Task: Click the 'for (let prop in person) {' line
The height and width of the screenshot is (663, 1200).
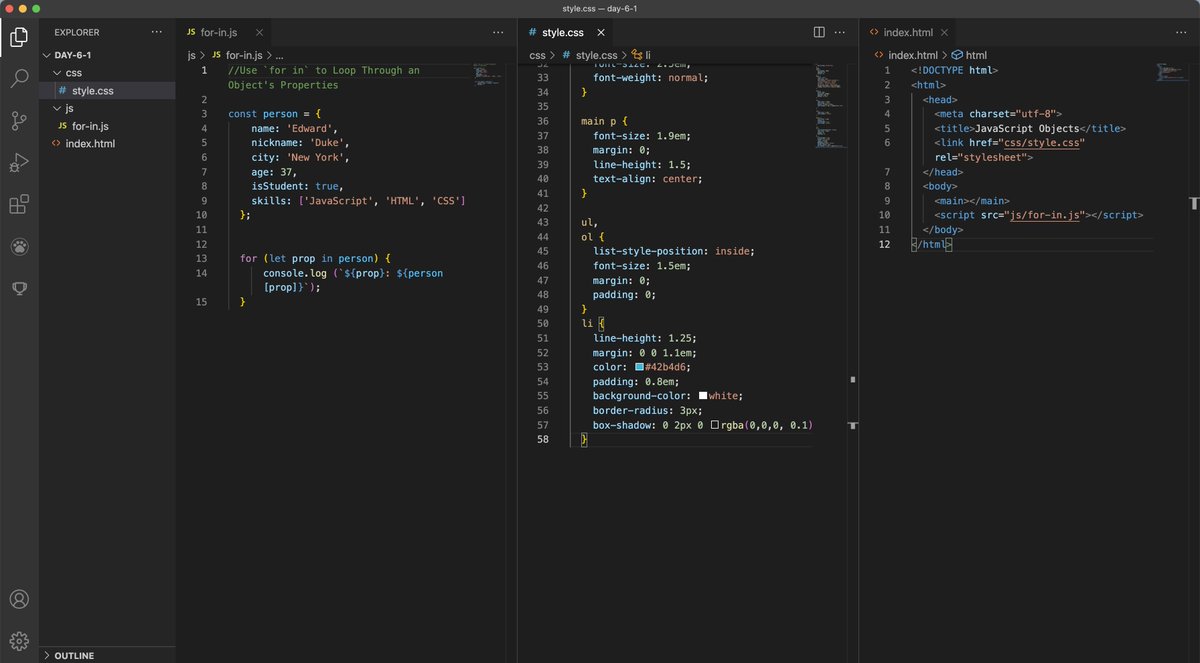Action: pyautogui.click(x=315, y=258)
